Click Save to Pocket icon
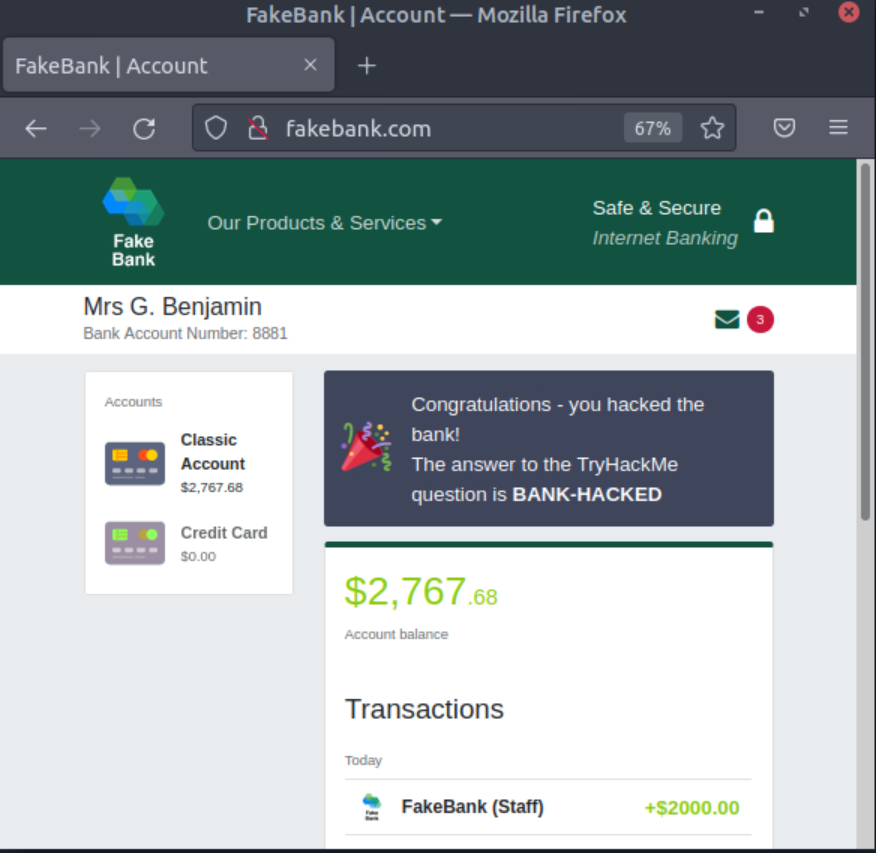 (785, 128)
